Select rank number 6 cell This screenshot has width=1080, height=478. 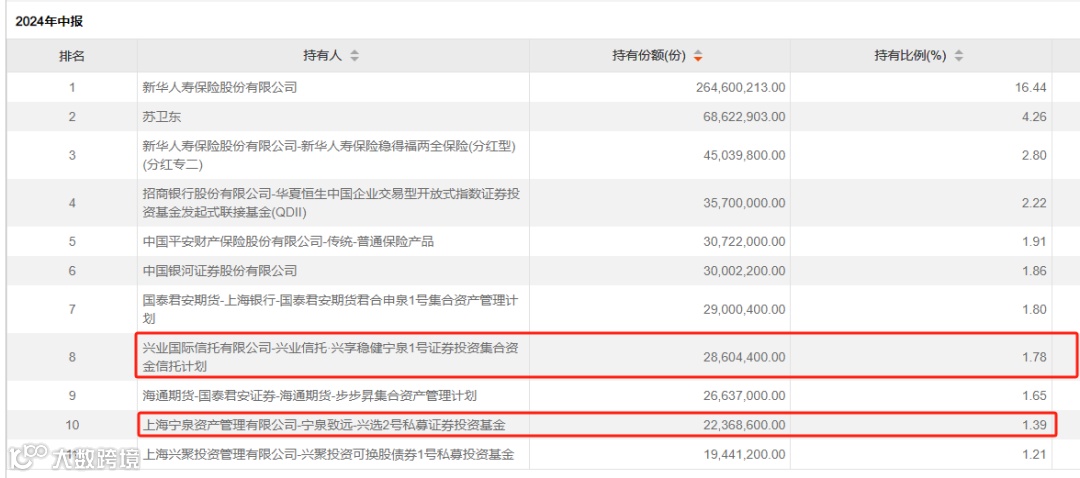click(x=72, y=270)
